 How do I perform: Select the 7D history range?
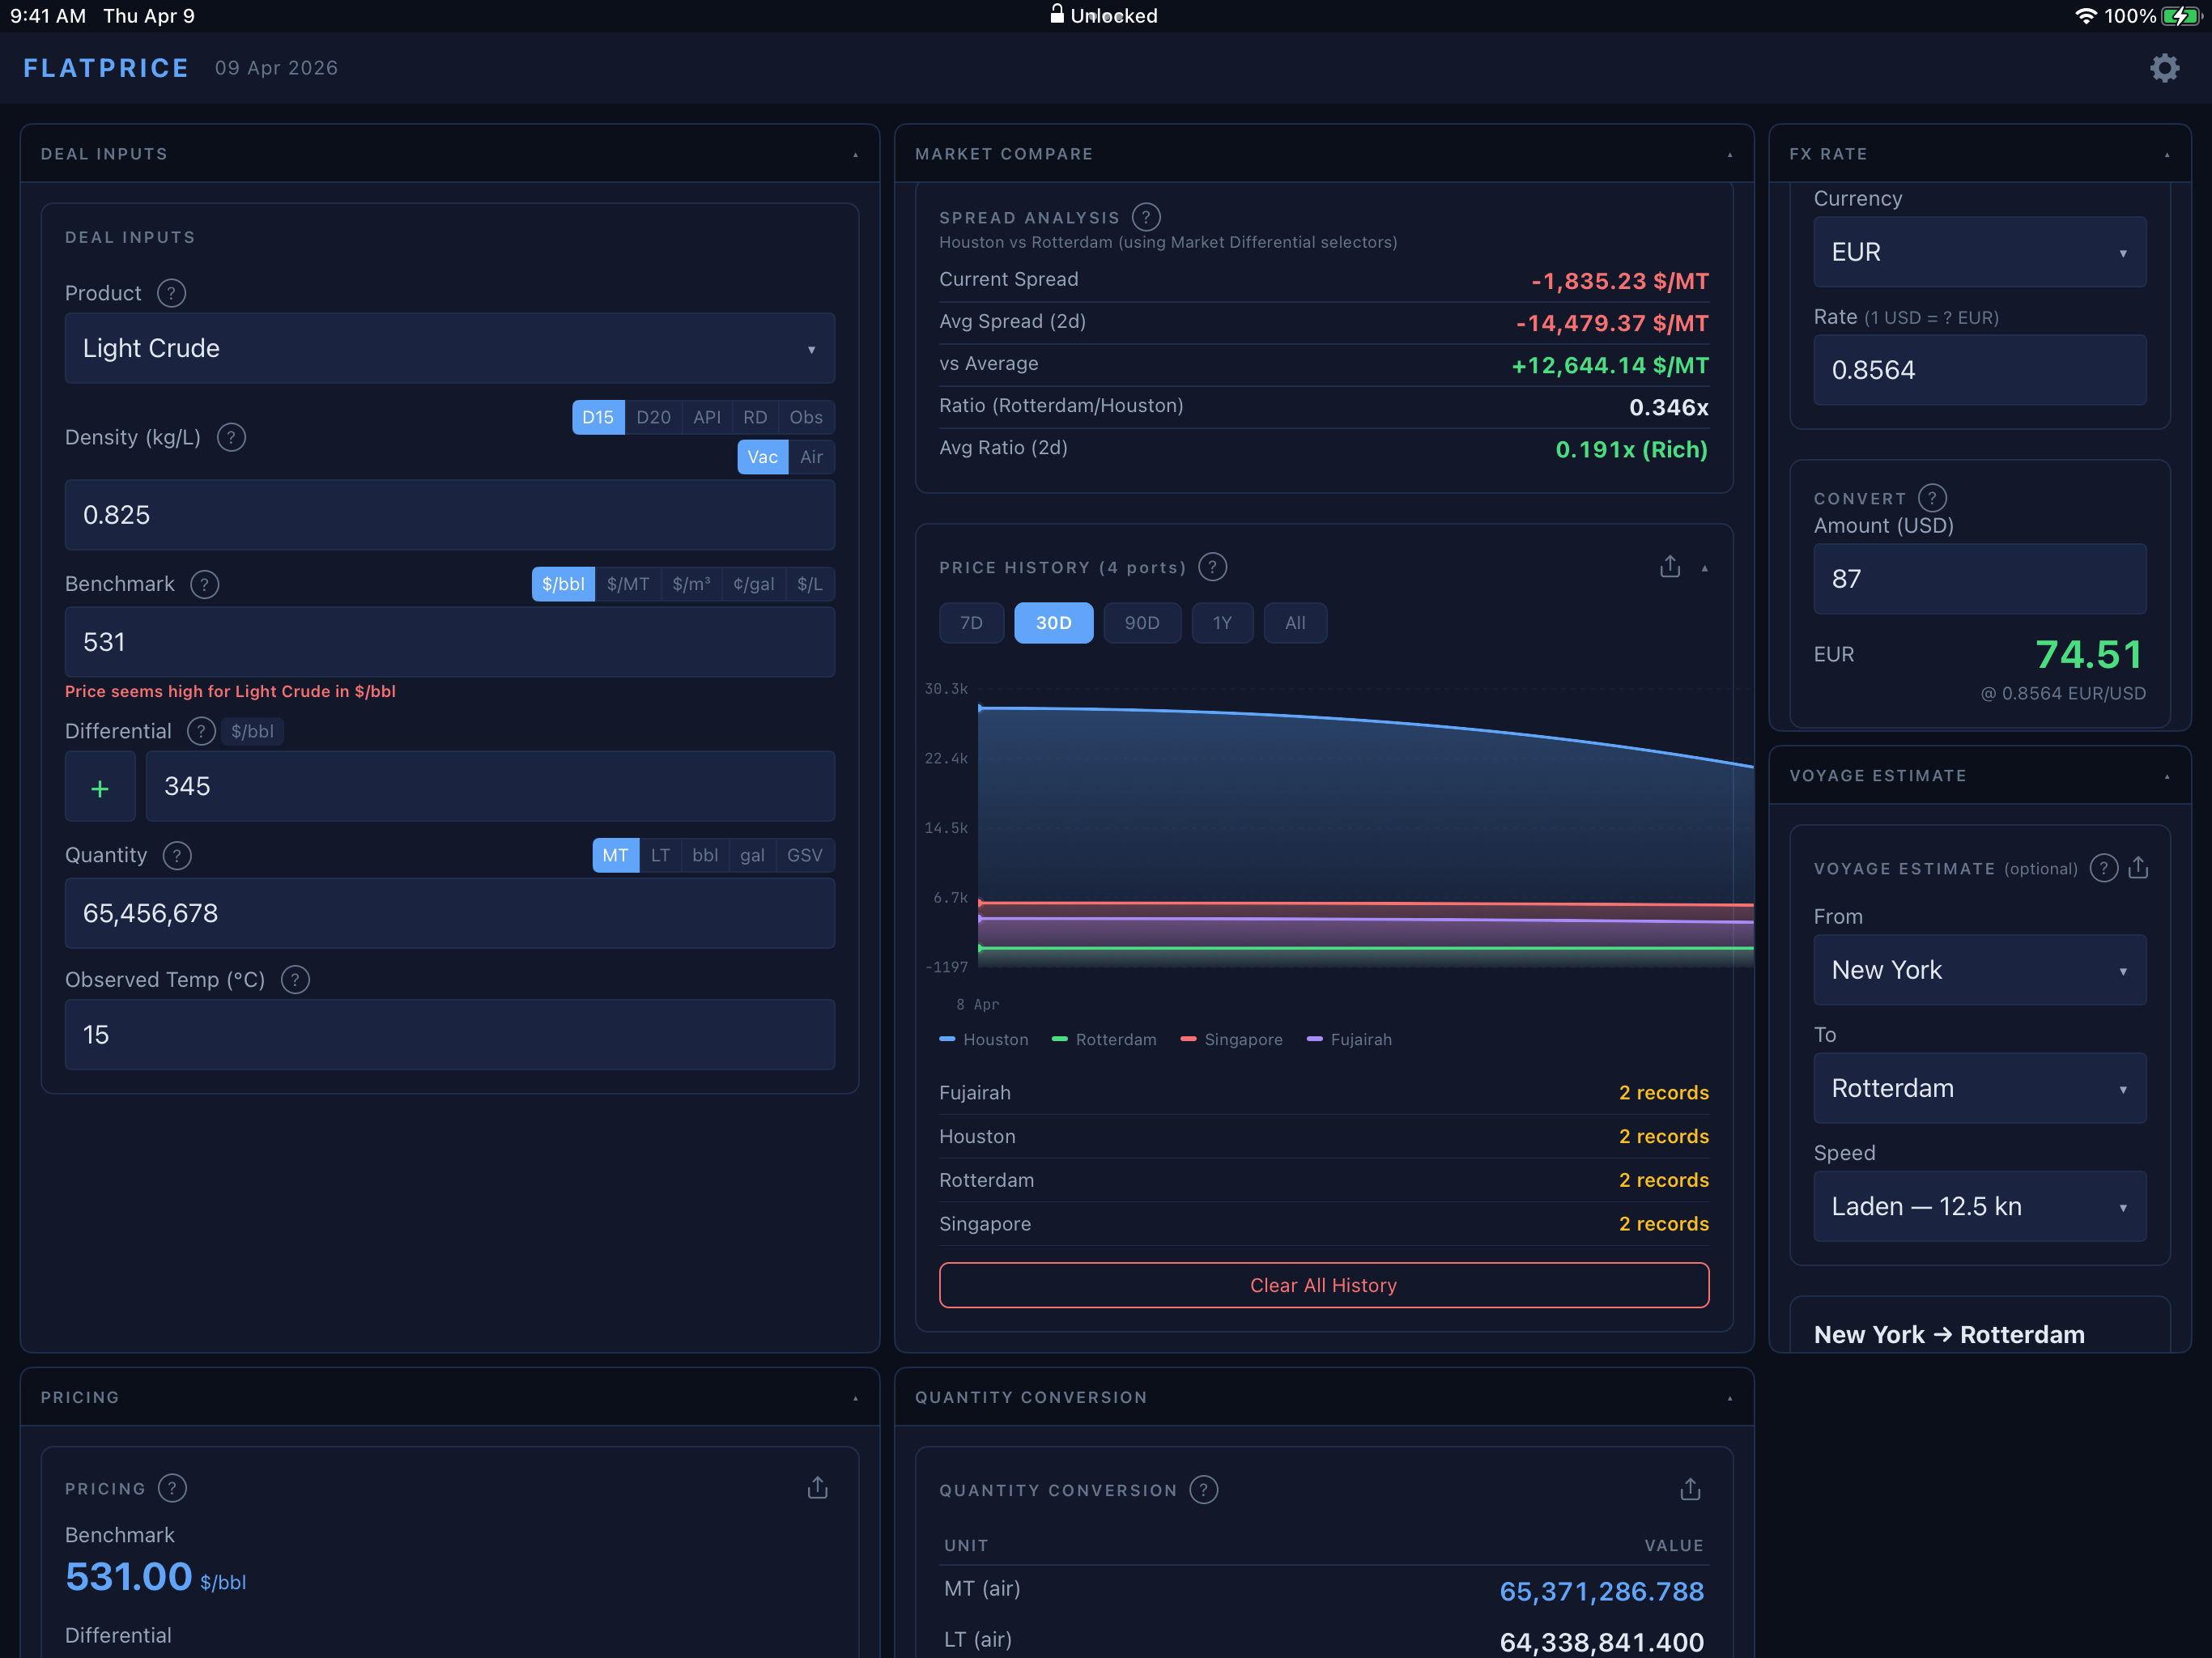point(971,623)
